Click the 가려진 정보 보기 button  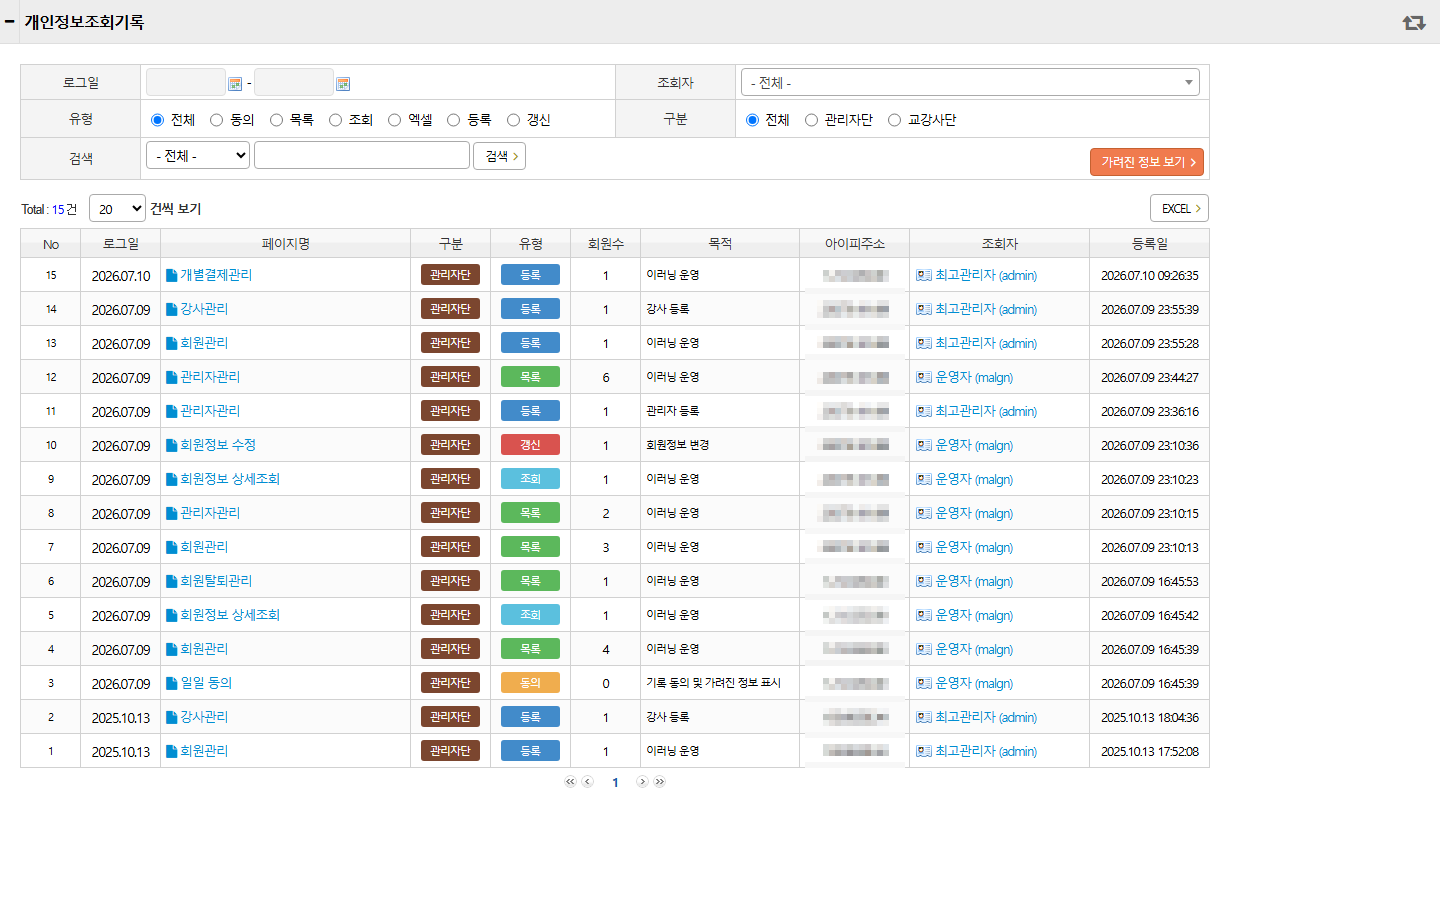coord(1147,162)
